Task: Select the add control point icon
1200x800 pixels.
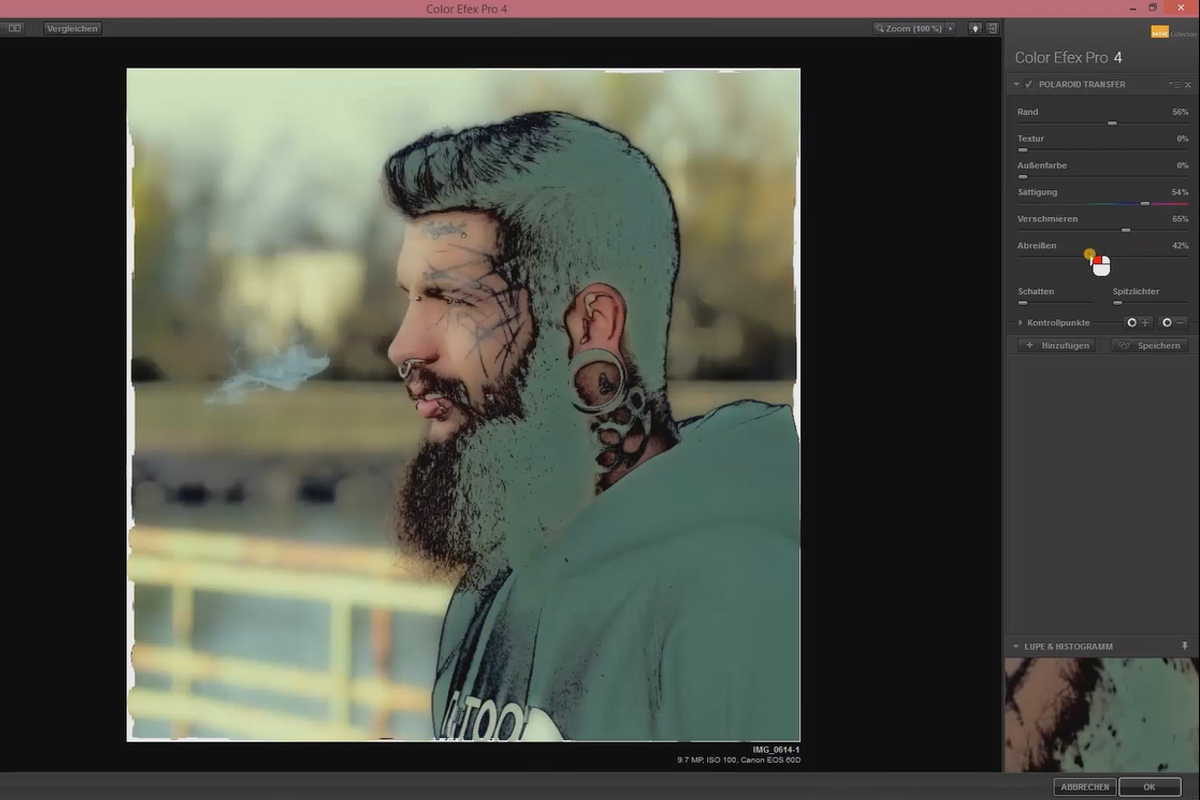Action: click(1138, 322)
